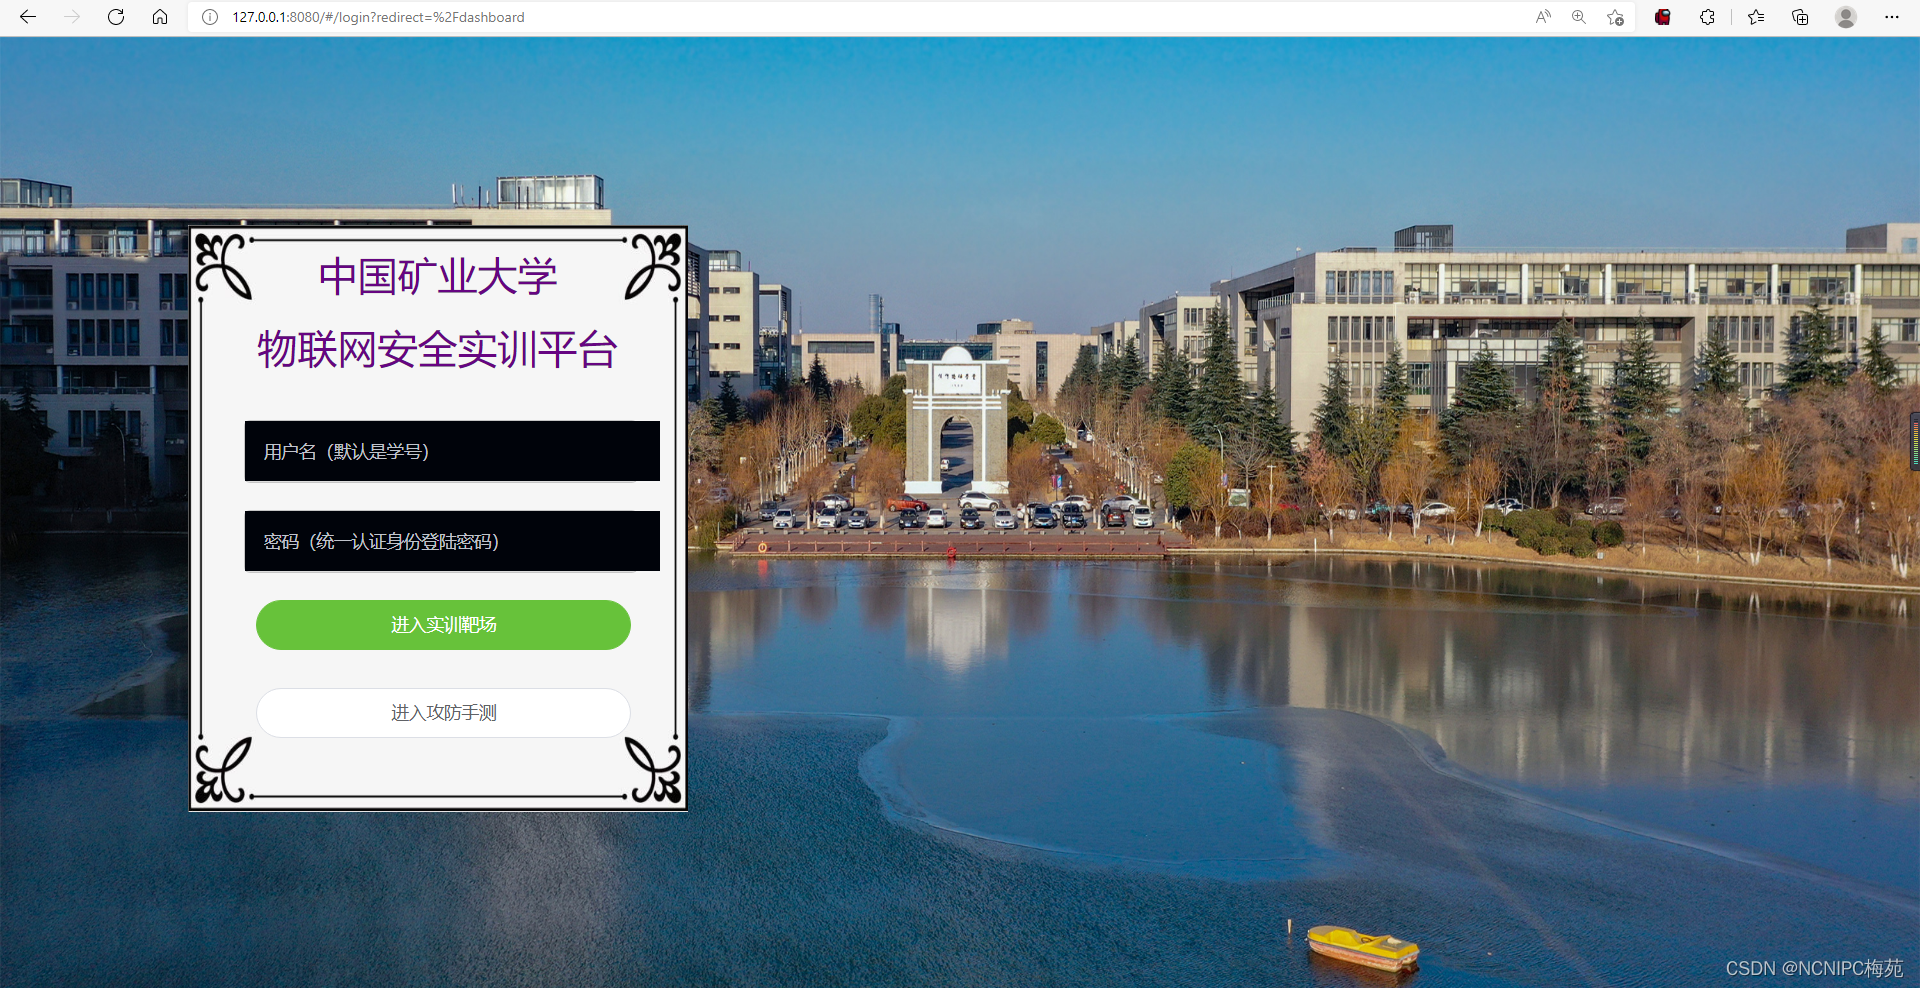Focus the 用户名 (默认是学号) field
Screen dimensions: 1920x988
(452, 451)
